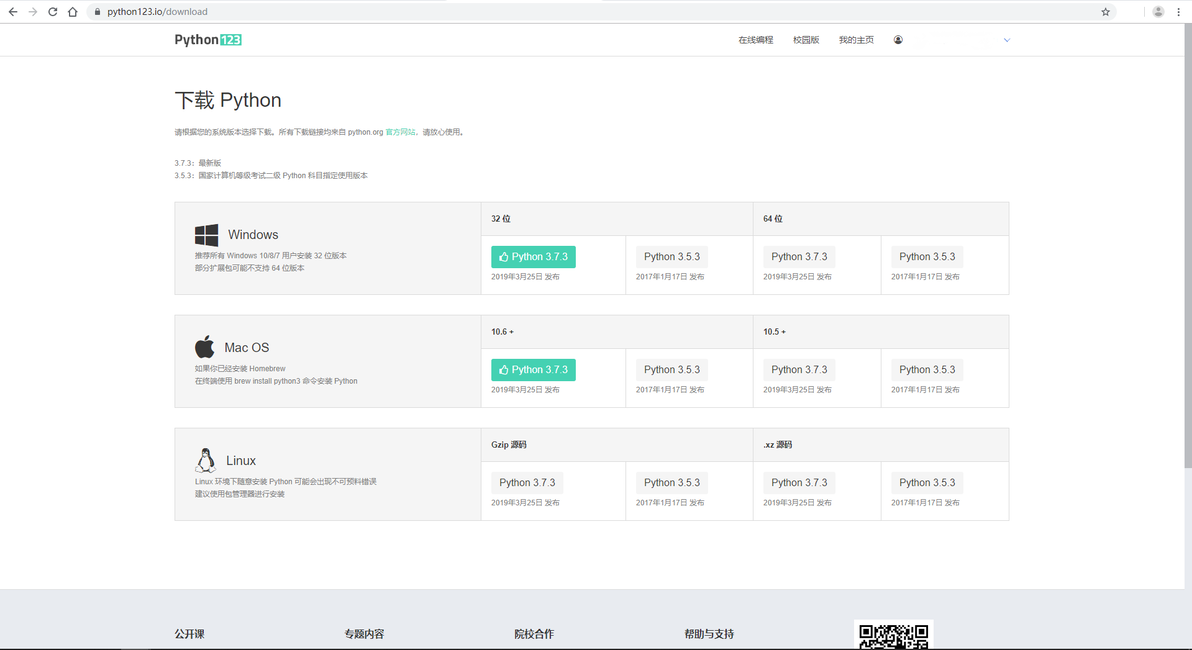The width and height of the screenshot is (1192, 650).
Task: Click footer heading 院校合作
Action: pyautogui.click(x=534, y=634)
